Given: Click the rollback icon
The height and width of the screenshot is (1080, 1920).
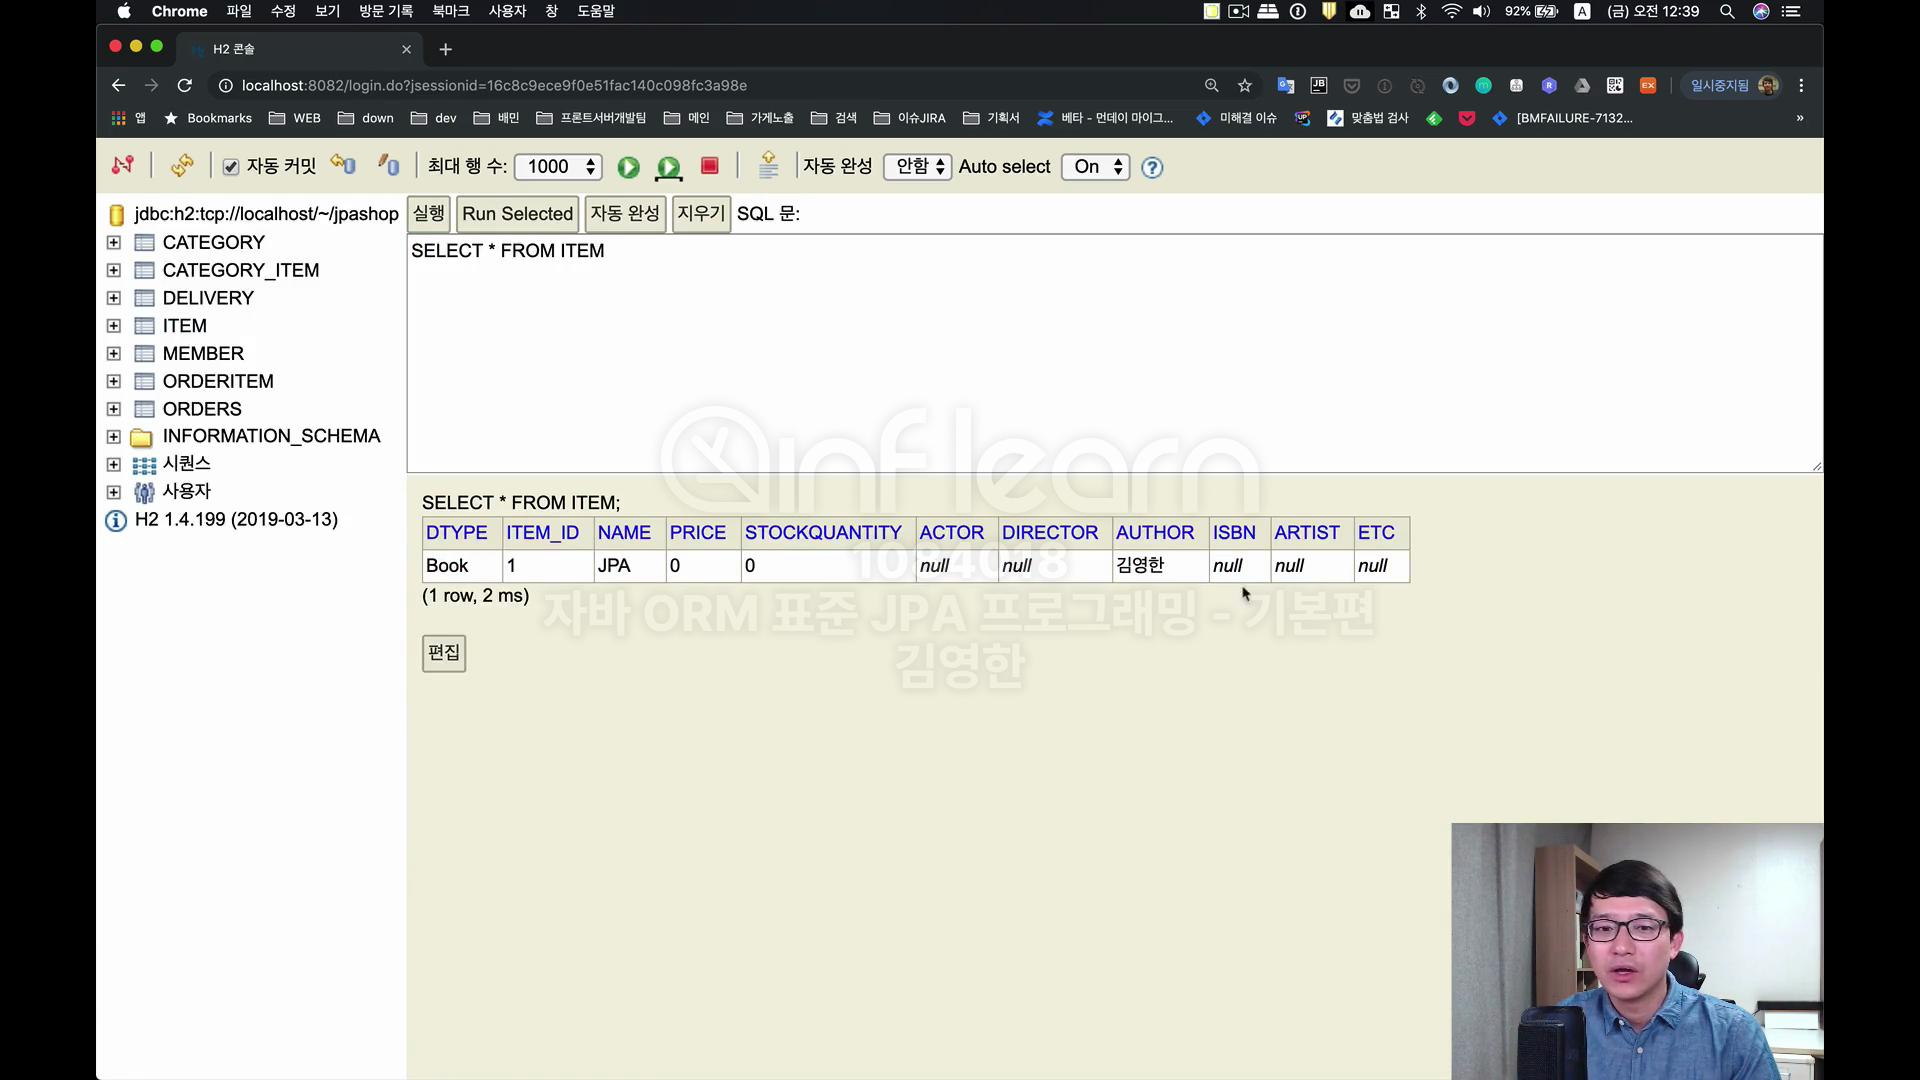Looking at the screenshot, I should pyautogui.click(x=343, y=165).
